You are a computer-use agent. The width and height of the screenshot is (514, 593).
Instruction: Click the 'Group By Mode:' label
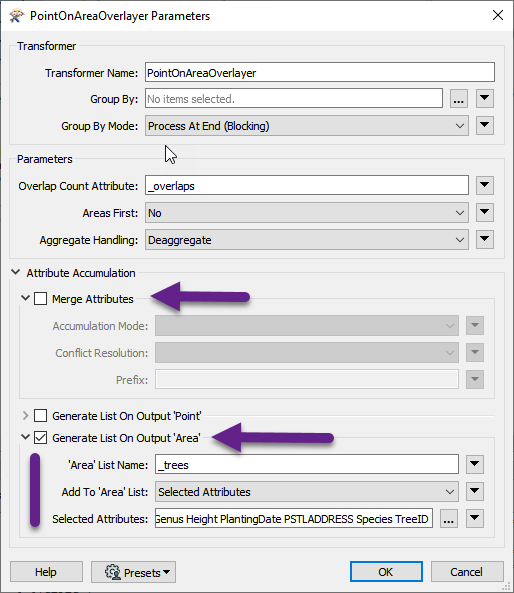tap(100, 126)
